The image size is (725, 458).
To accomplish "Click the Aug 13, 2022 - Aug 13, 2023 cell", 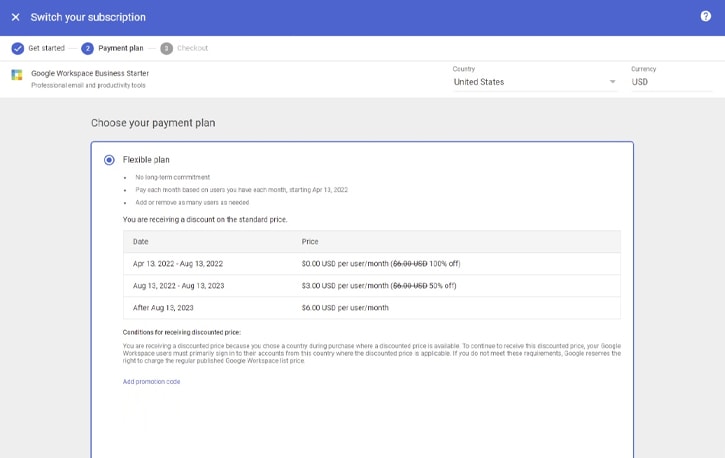I will pyautogui.click(x=178, y=286).
